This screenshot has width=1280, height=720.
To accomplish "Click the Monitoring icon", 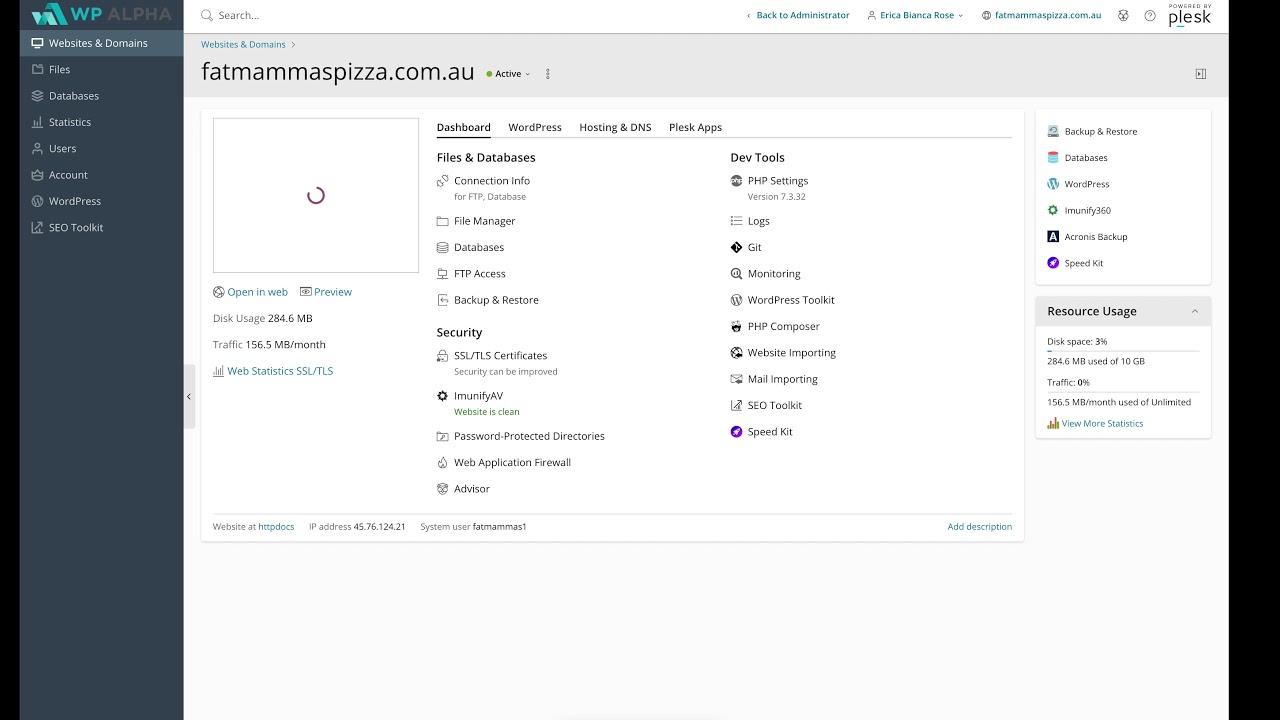I will (x=736, y=274).
